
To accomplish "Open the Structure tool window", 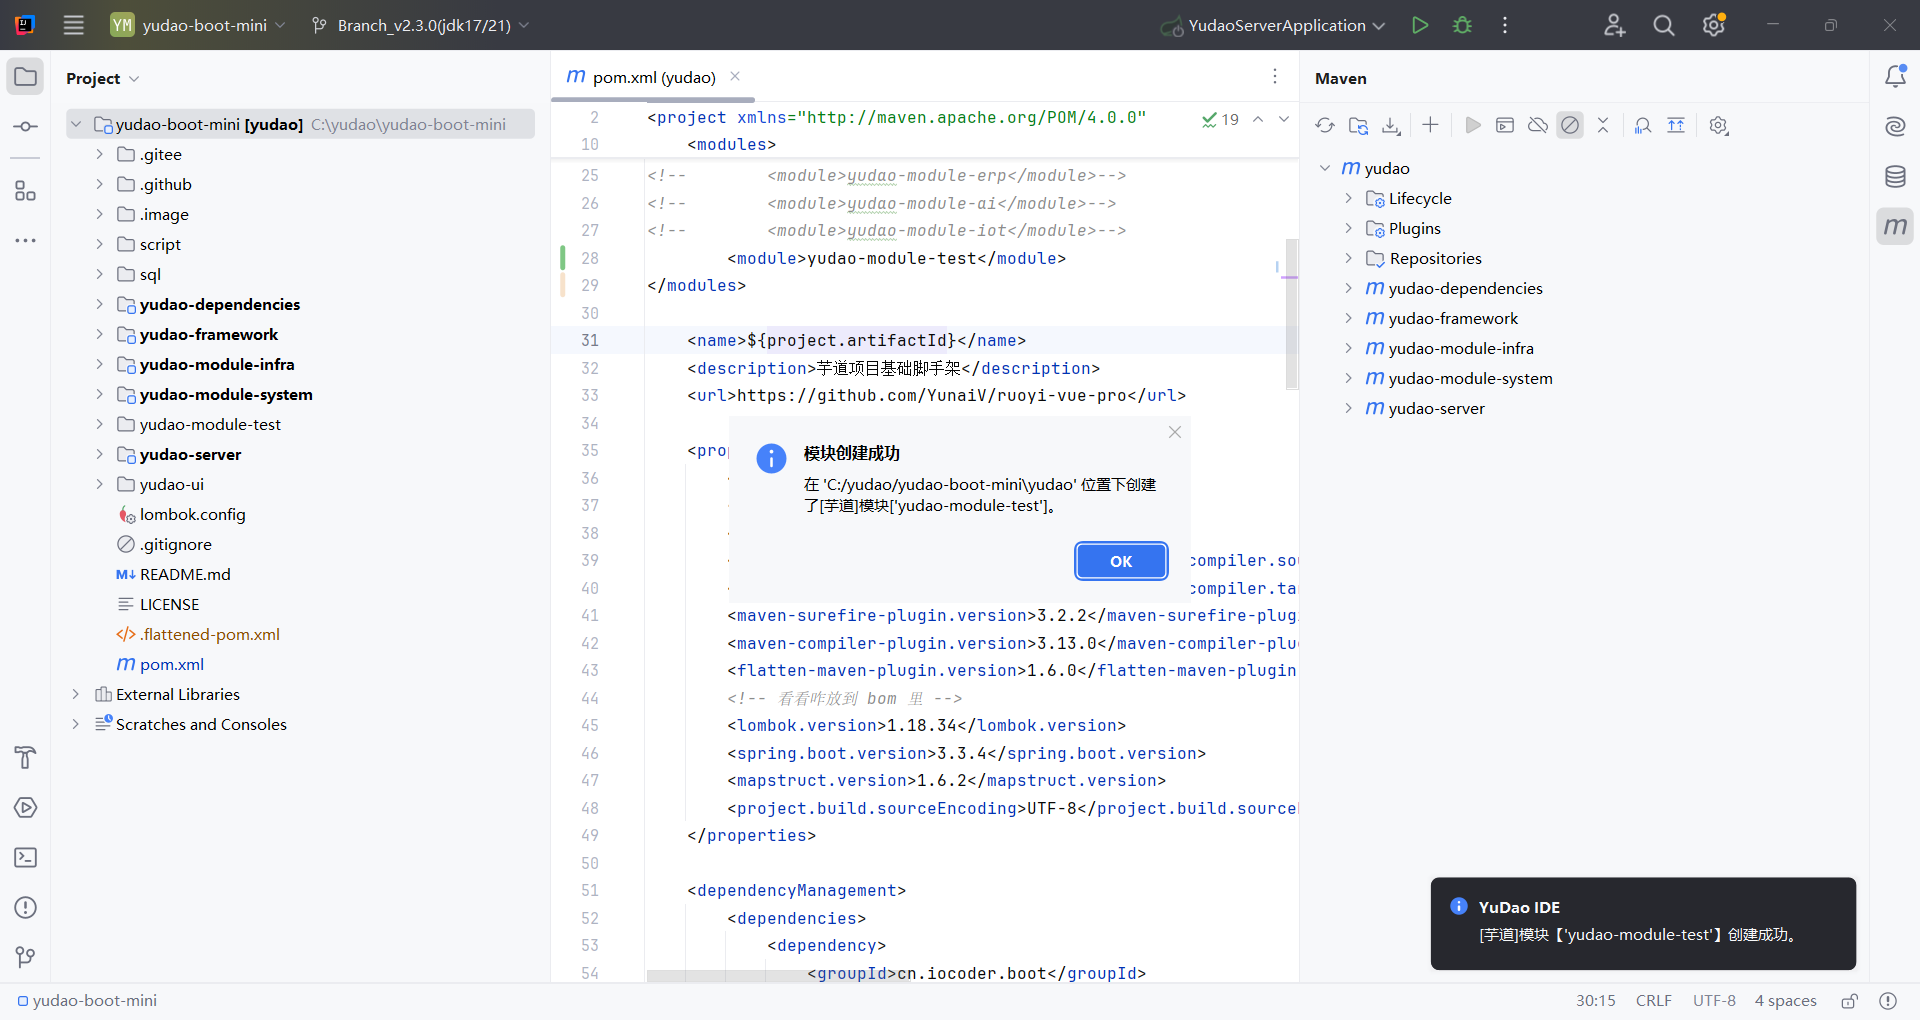I will point(26,191).
